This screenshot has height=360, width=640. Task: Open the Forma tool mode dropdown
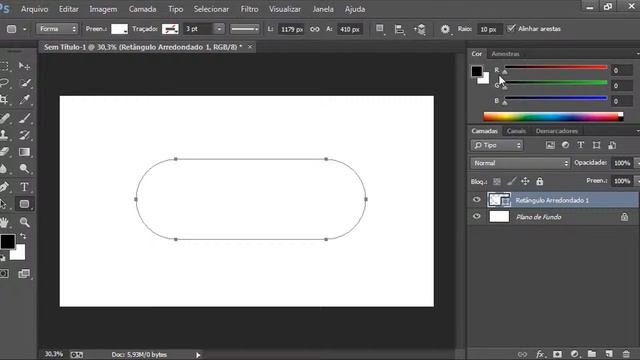57,29
